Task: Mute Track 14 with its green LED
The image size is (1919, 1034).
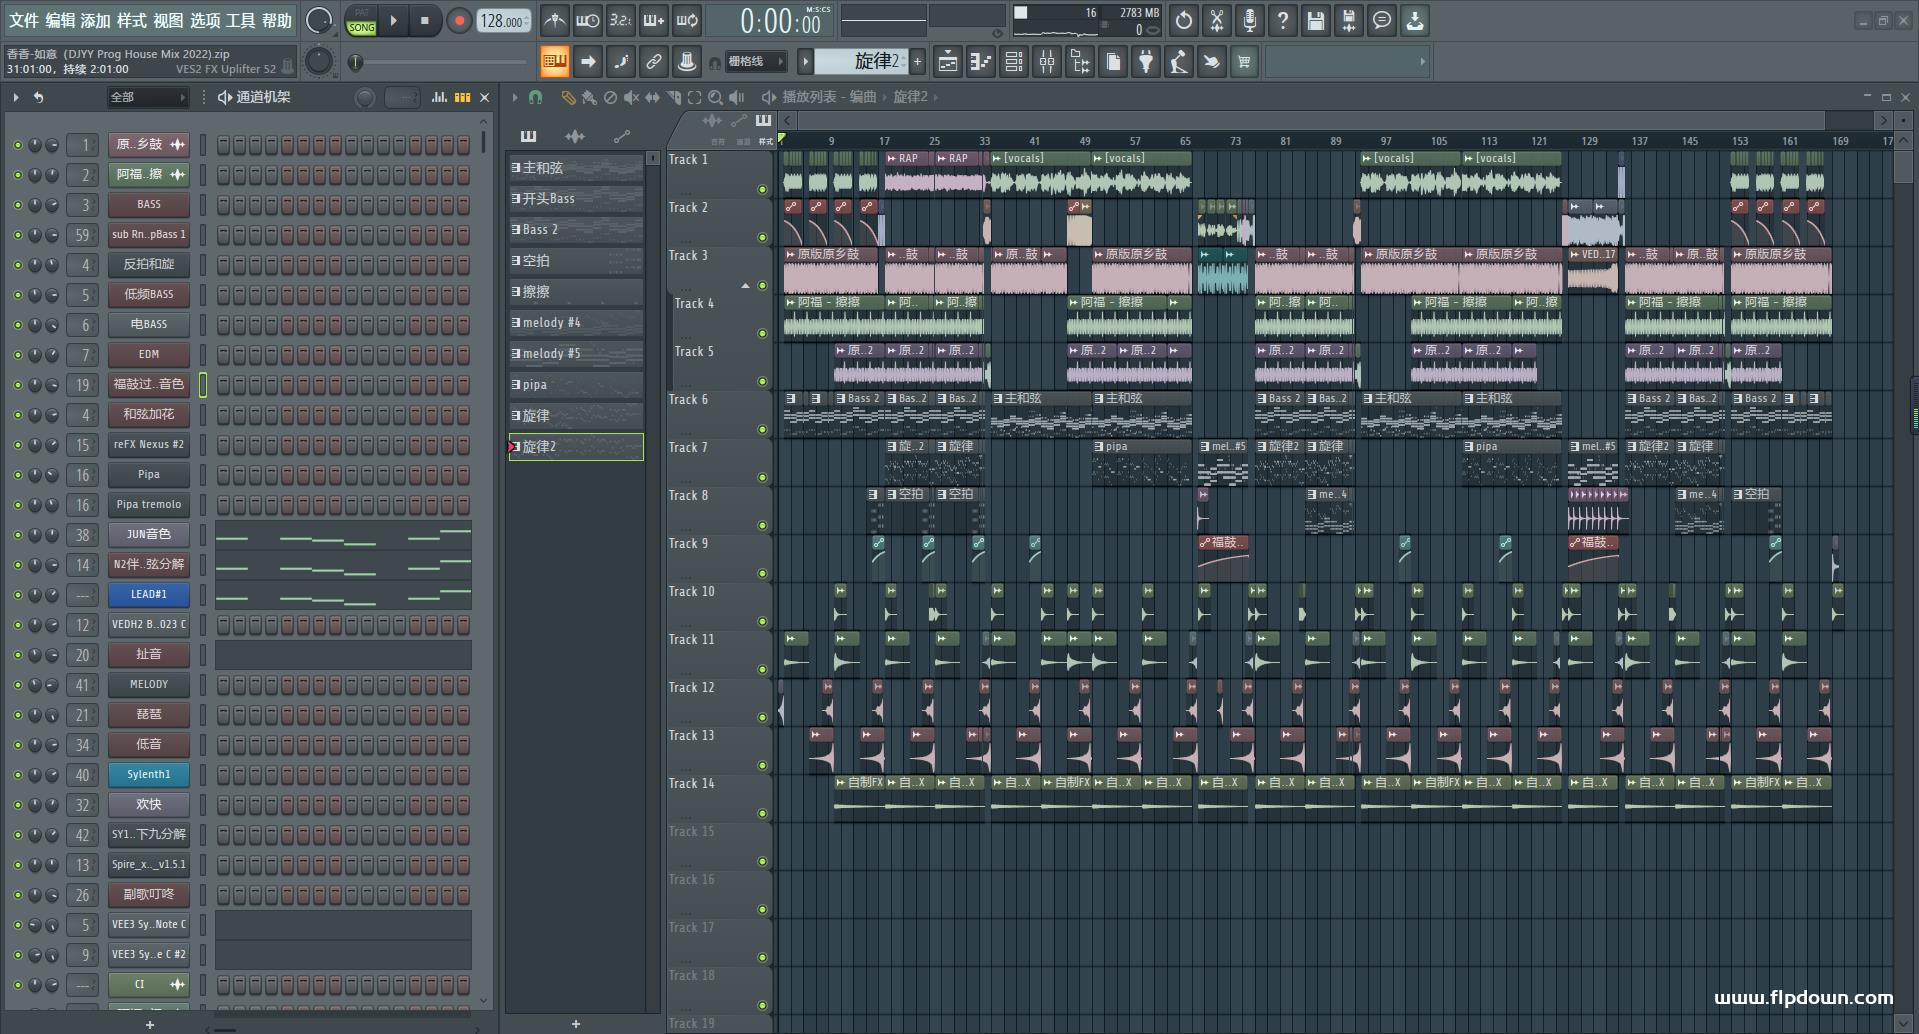Action: 762,813
